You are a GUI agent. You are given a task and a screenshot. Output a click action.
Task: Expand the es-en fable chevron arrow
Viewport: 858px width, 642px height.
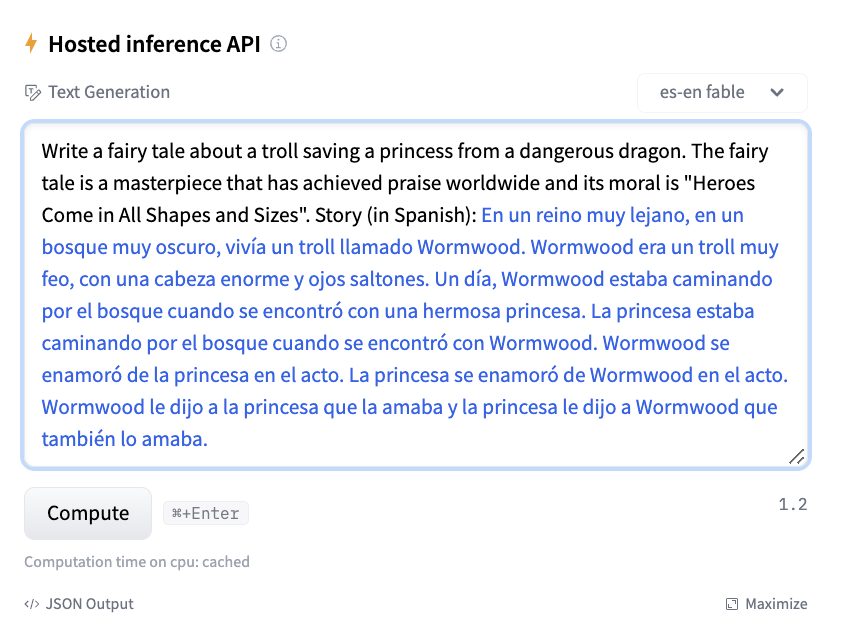[x=777, y=93]
